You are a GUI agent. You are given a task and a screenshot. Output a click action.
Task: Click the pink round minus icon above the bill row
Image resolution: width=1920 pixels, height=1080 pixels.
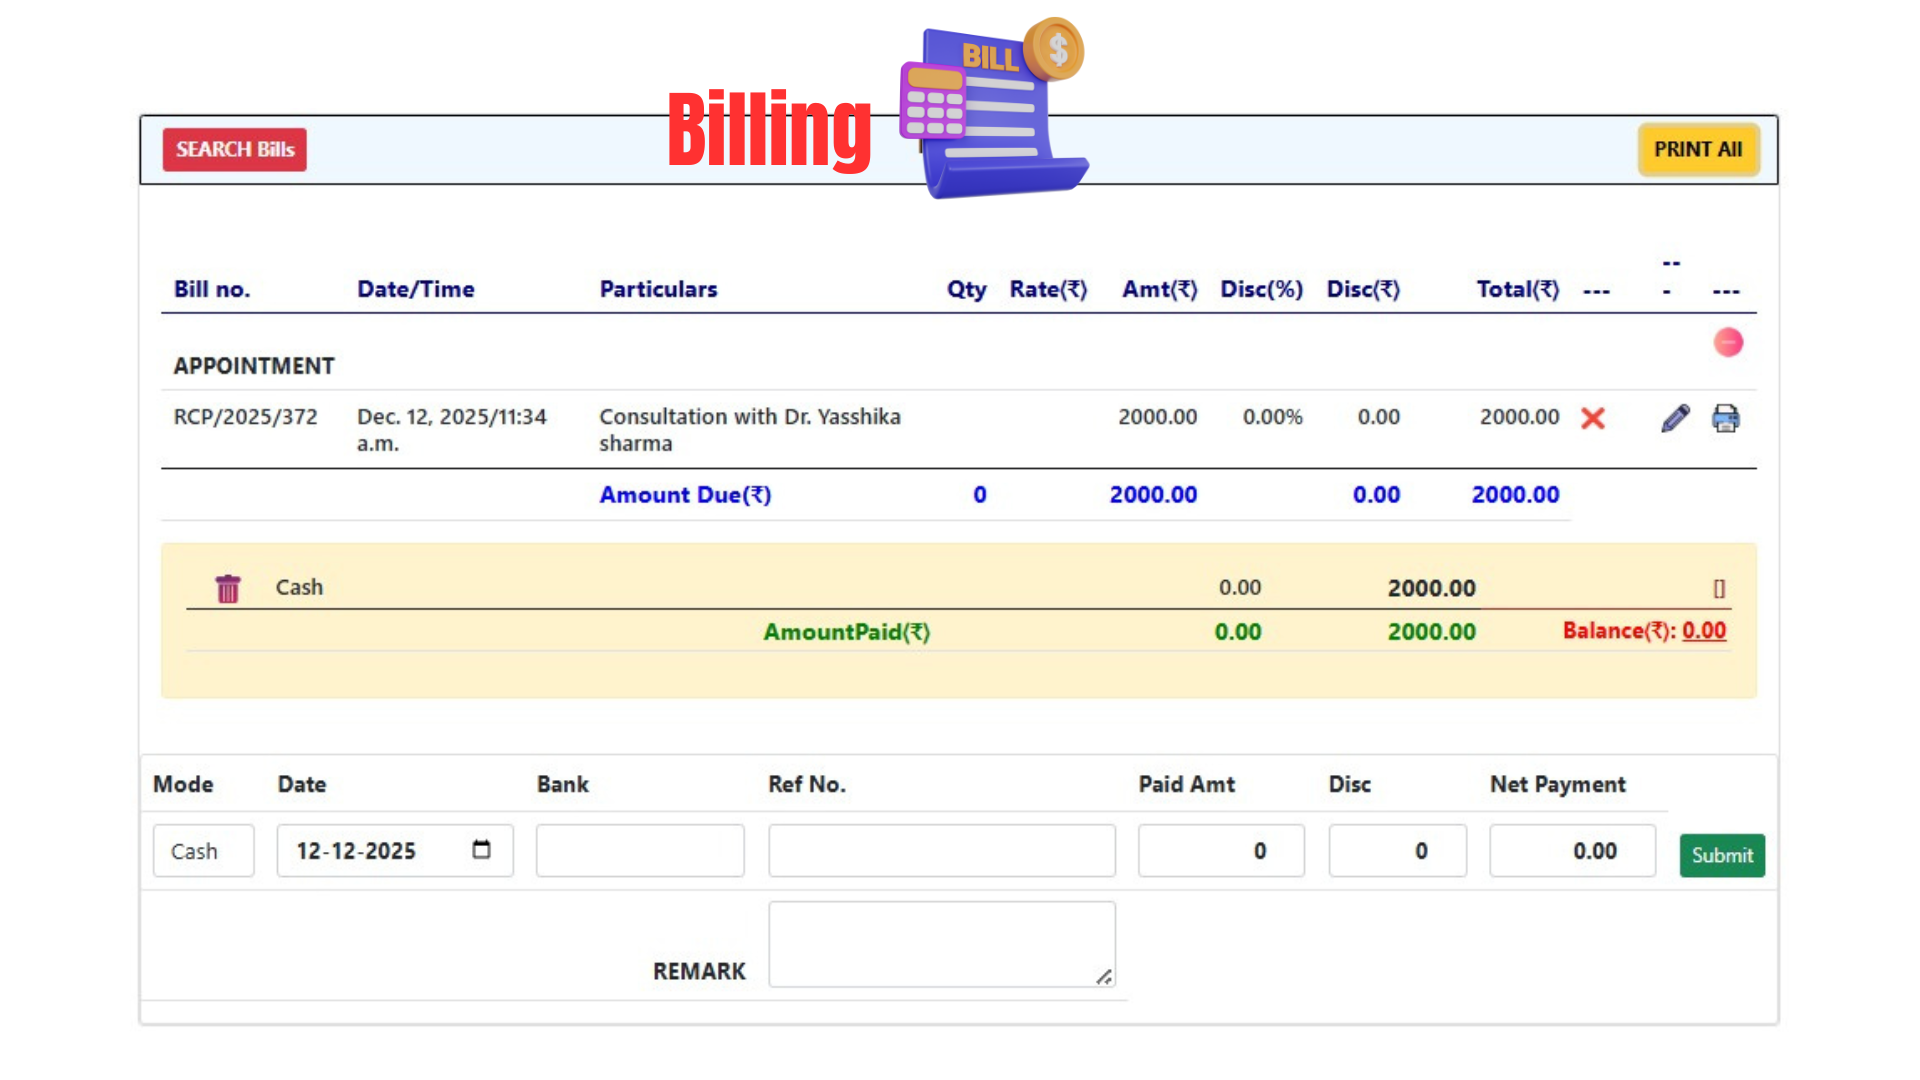(1728, 343)
